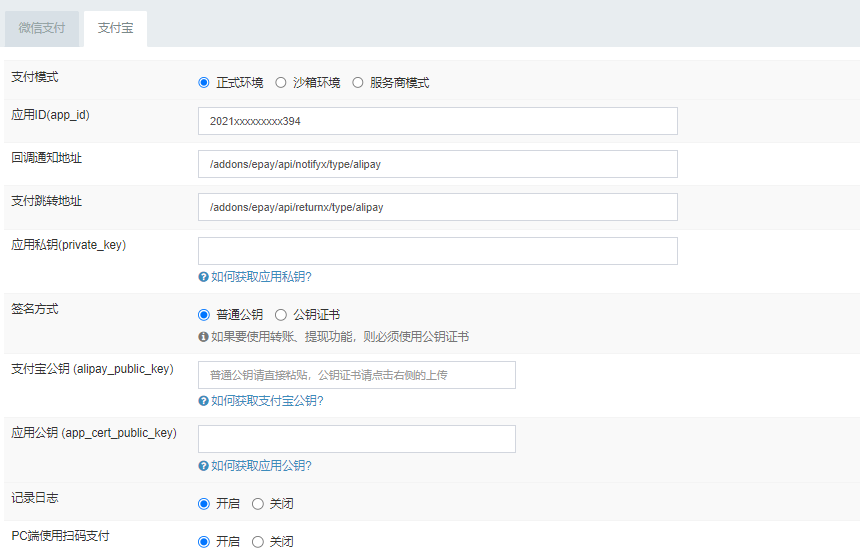The height and width of the screenshot is (560, 860).
Task: Click the 应用ID app_id input field
Action: pyautogui.click(x=438, y=121)
